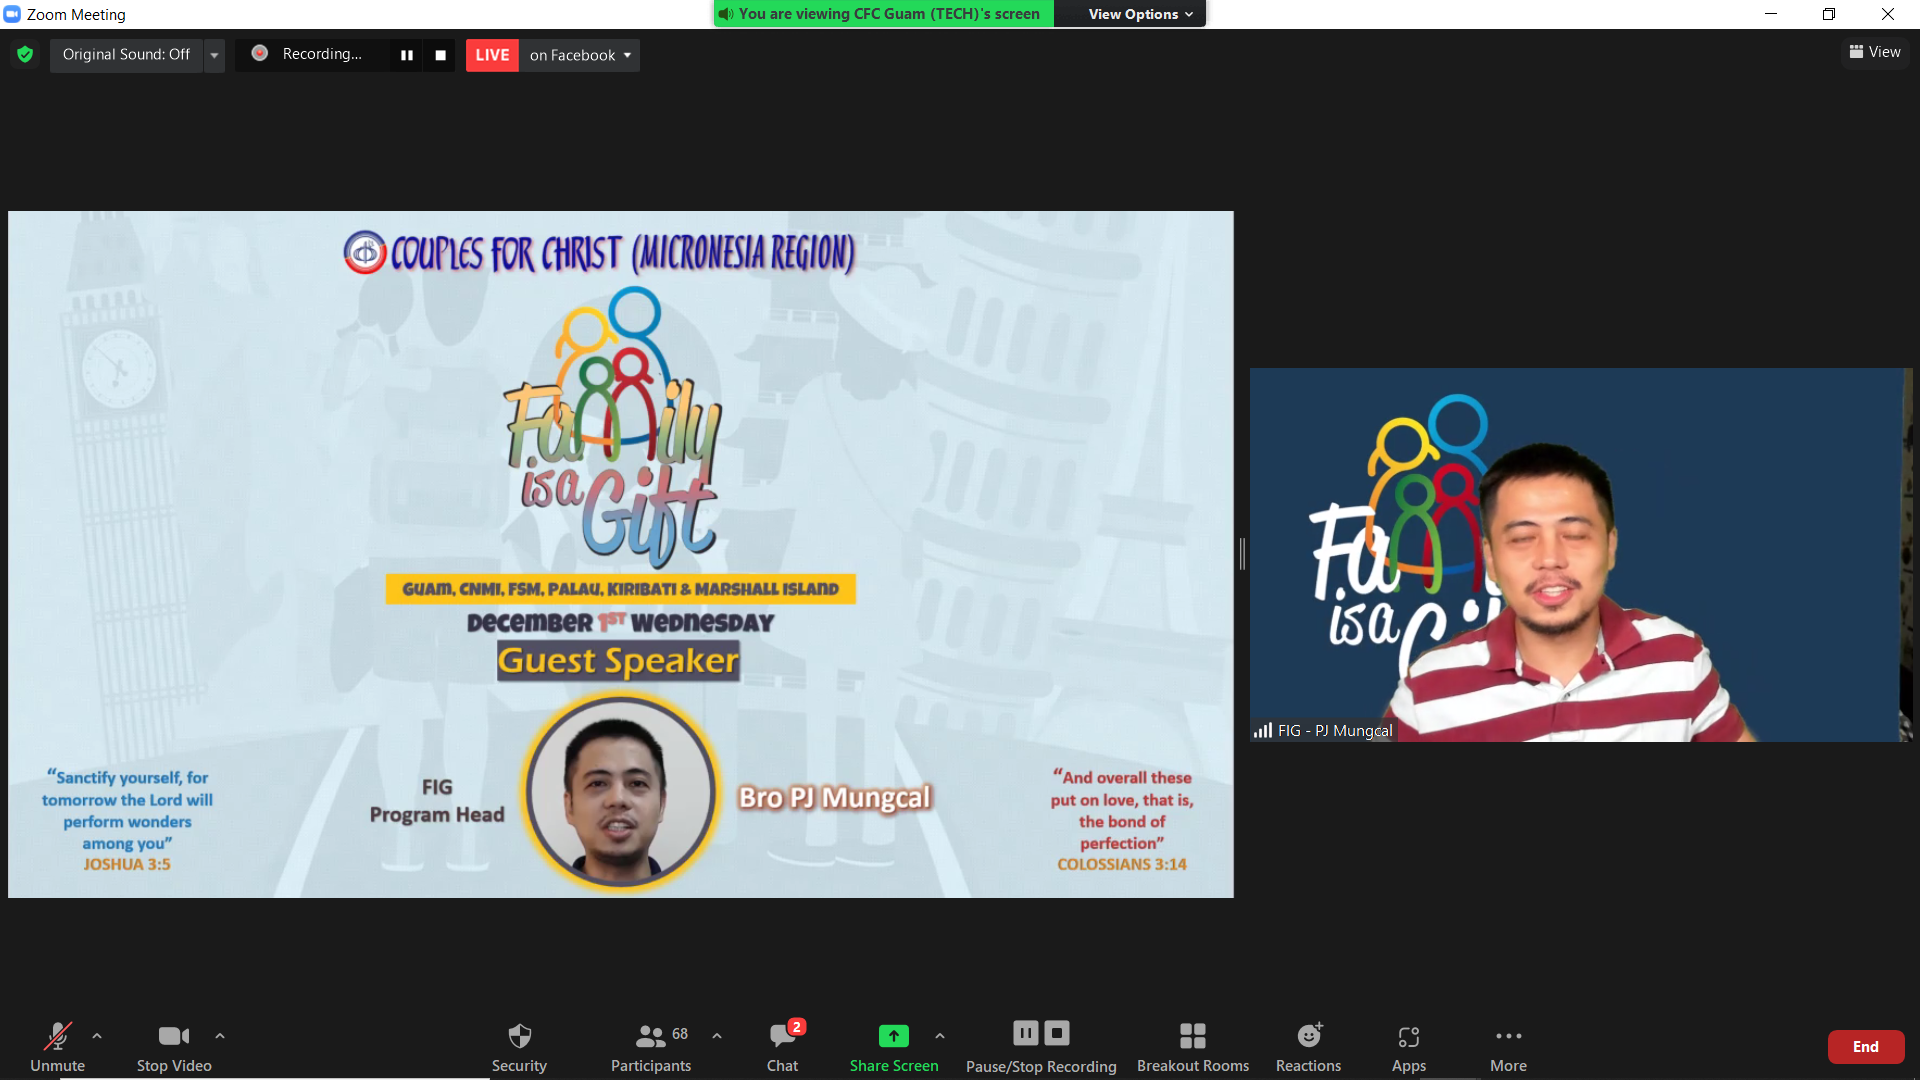The width and height of the screenshot is (1920, 1080).
Task: Open Breakout Rooms
Action: click(x=1193, y=1047)
